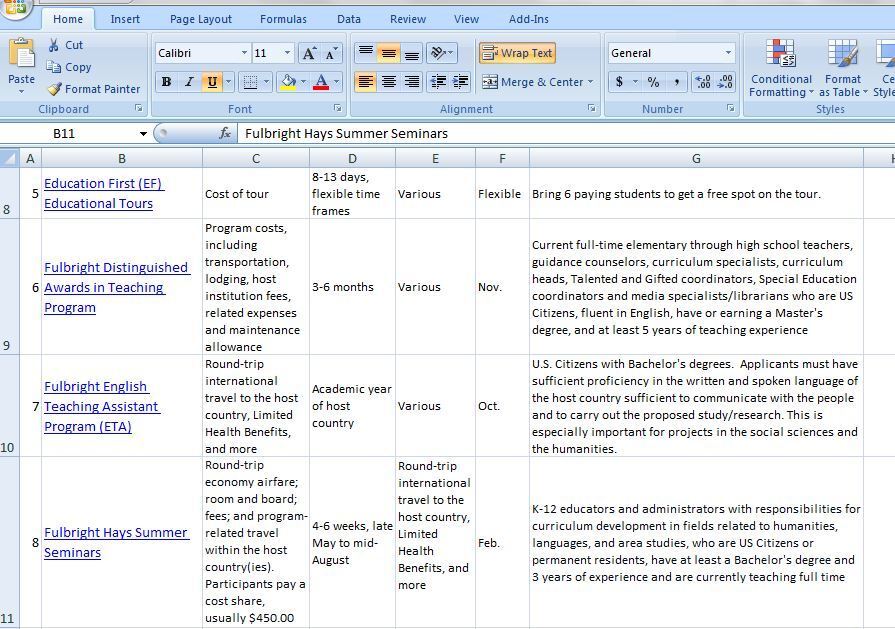Apply cell borders icon
The image size is (895, 629).
pyautogui.click(x=250, y=82)
